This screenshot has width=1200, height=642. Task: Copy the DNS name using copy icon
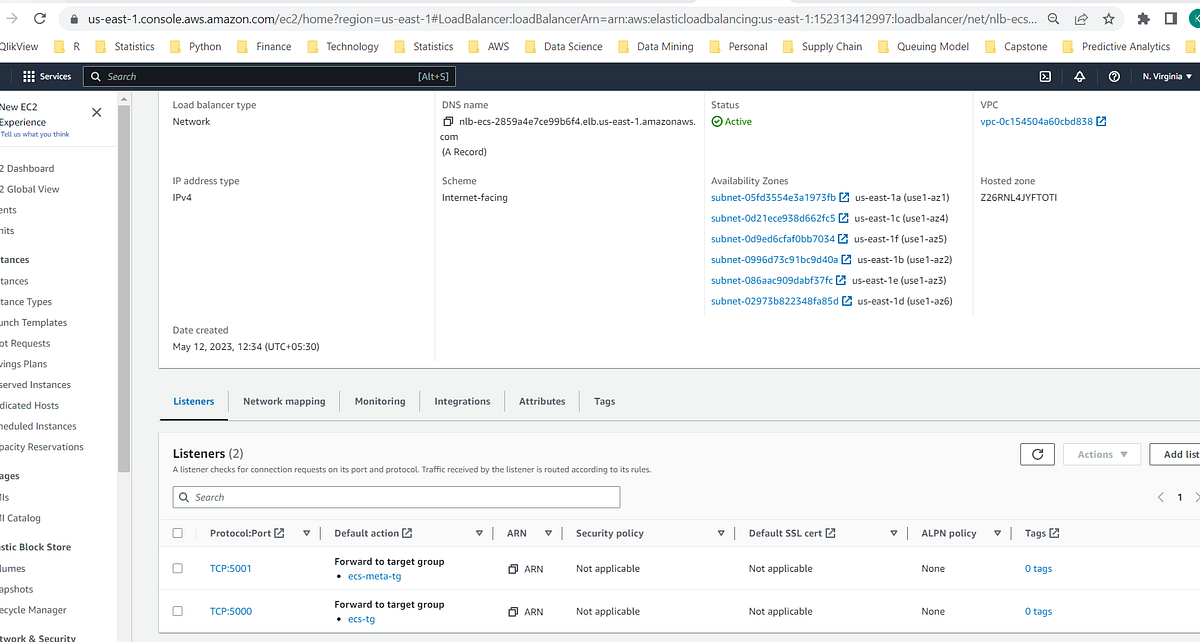(x=447, y=121)
